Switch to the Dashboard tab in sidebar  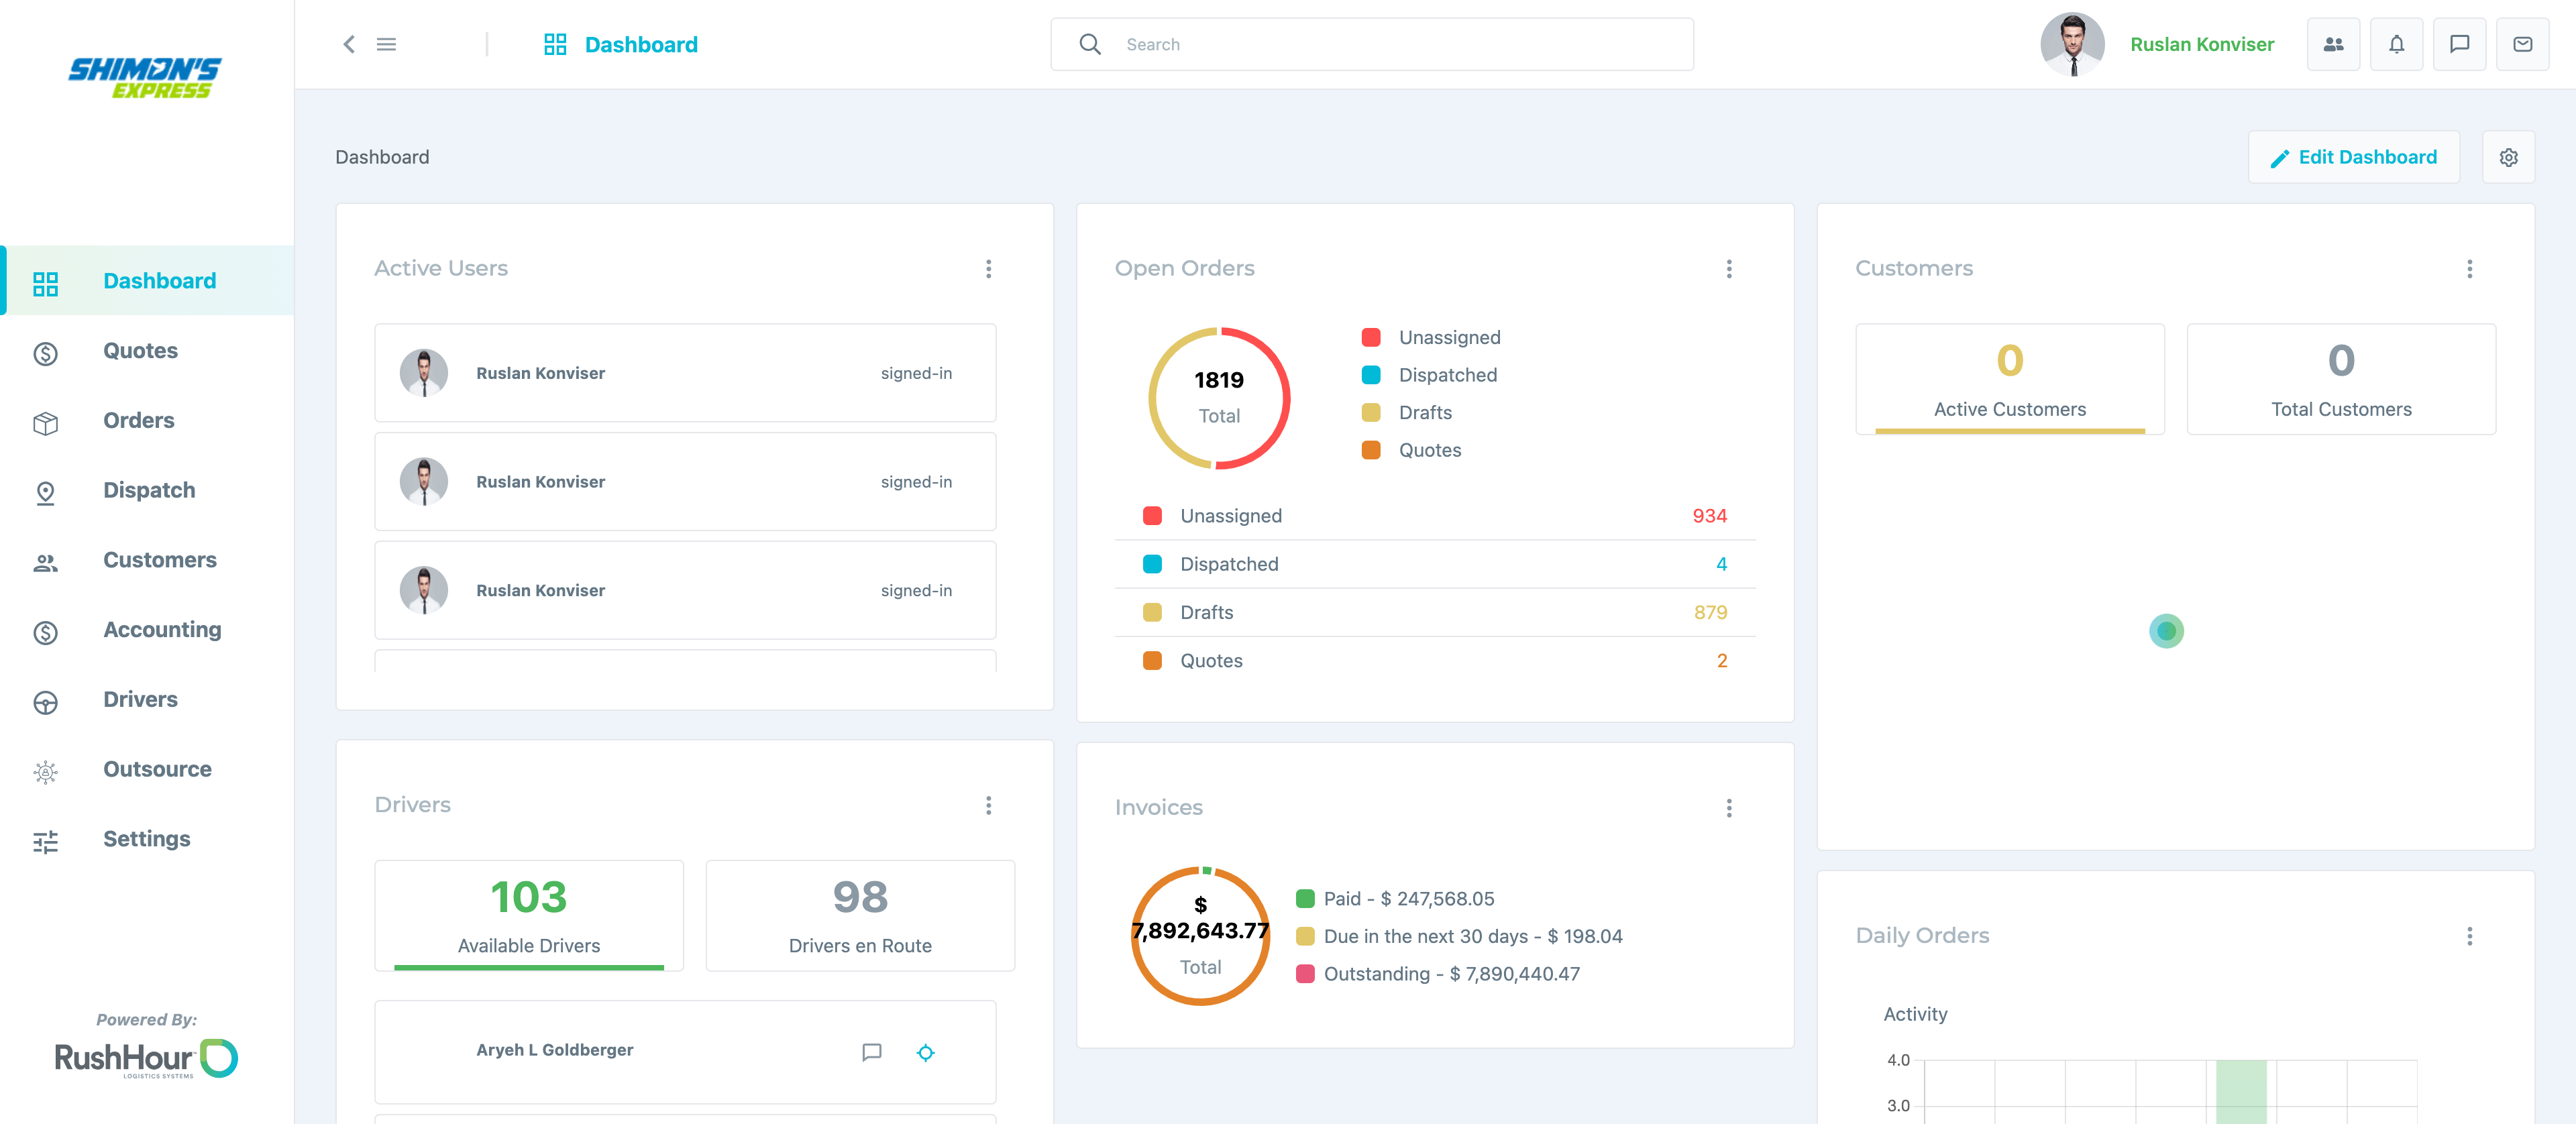coord(159,281)
